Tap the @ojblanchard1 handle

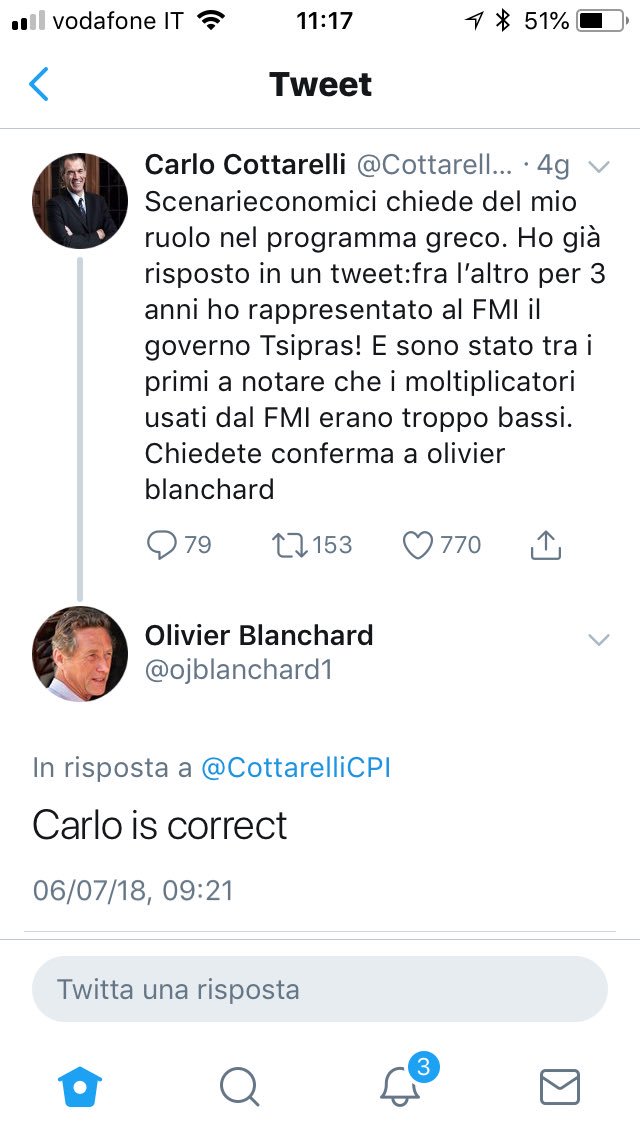pyautogui.click(x=238, y=671)
